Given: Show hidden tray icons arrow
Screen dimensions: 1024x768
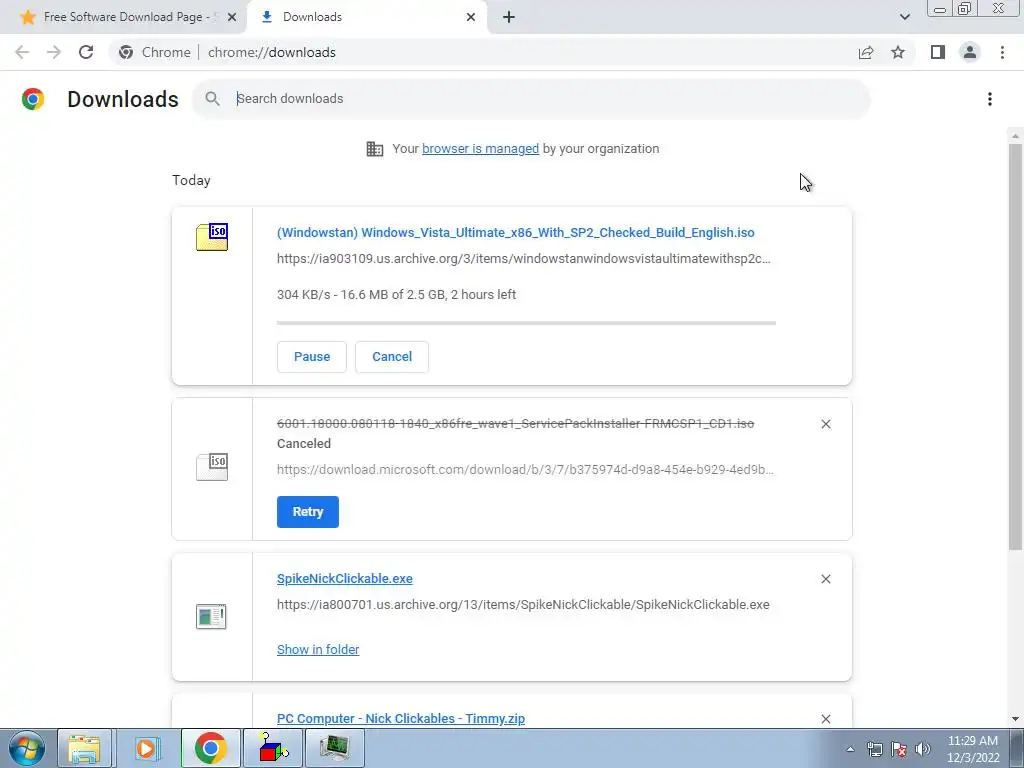Looking at the screenshot, I should coord(850,749).
